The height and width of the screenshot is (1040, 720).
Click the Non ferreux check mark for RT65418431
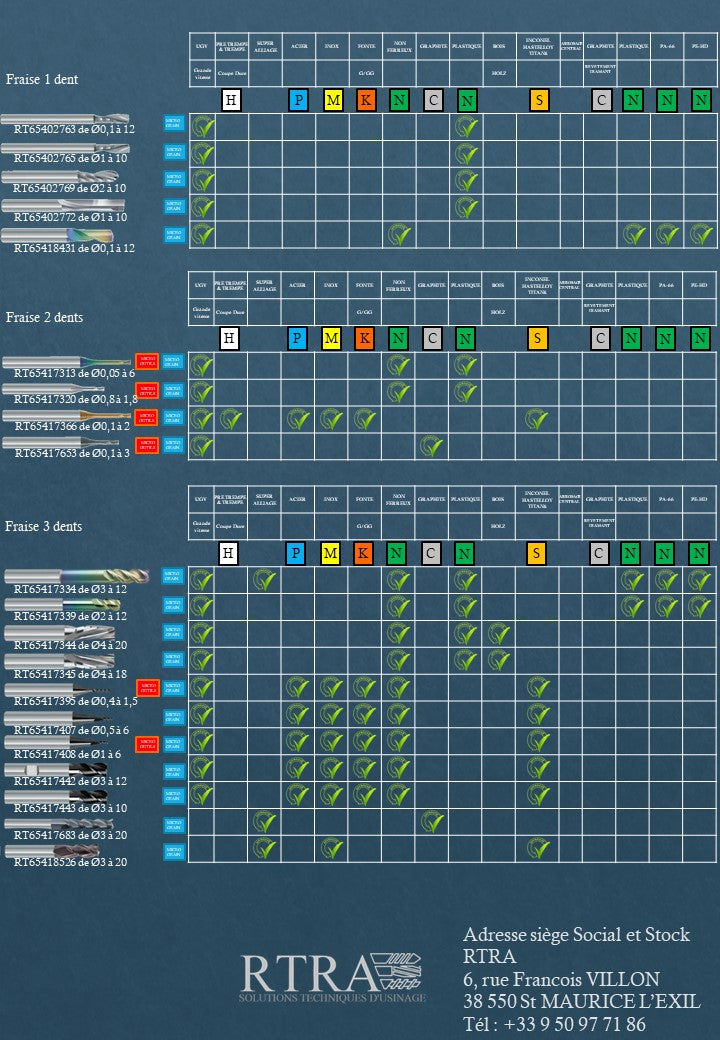[399, 234]
